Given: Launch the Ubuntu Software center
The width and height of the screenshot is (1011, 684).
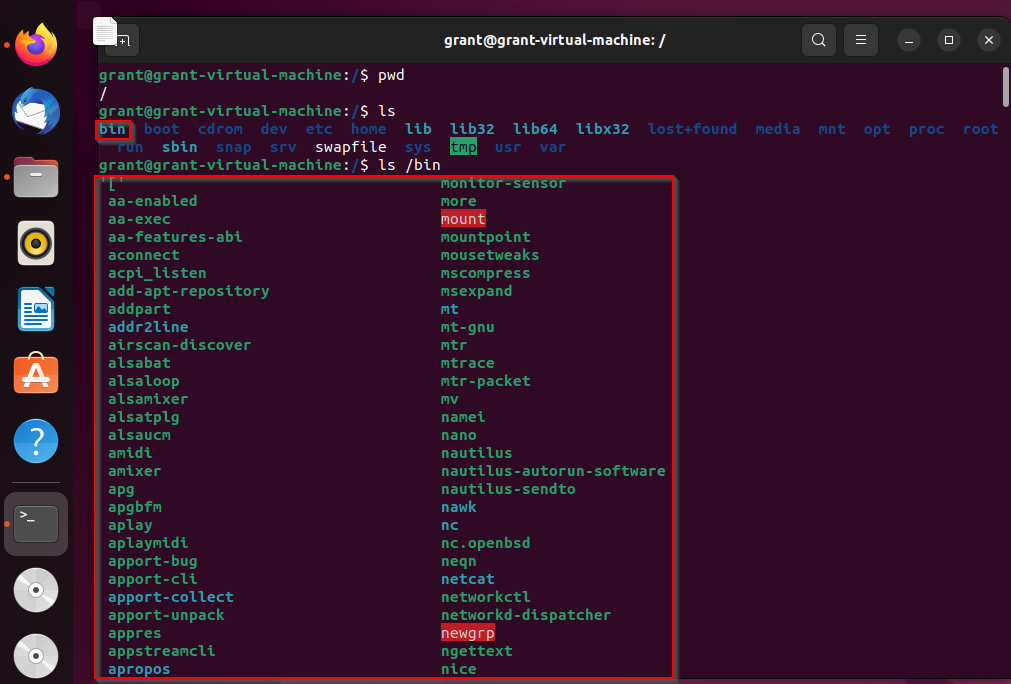Looking at the screenshot, I should 36,375.
